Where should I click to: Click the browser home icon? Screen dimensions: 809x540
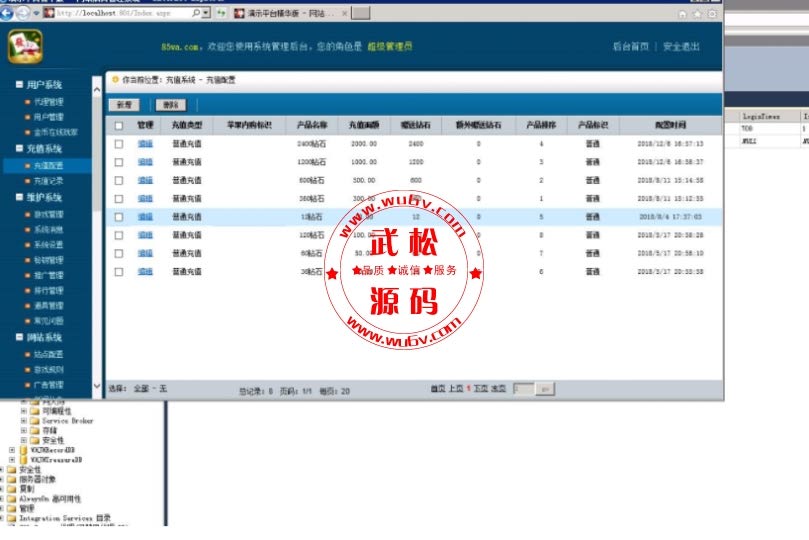[682, 14]
